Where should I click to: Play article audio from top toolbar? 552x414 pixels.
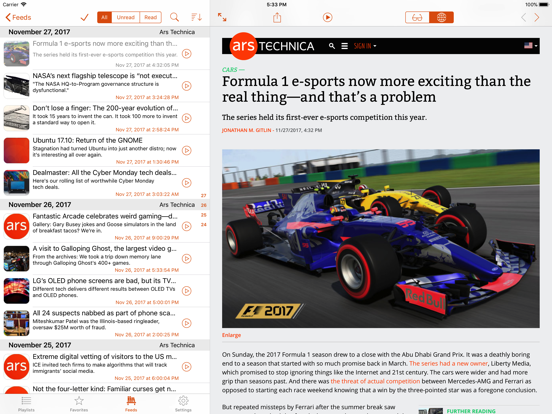(x=327, y=17)
